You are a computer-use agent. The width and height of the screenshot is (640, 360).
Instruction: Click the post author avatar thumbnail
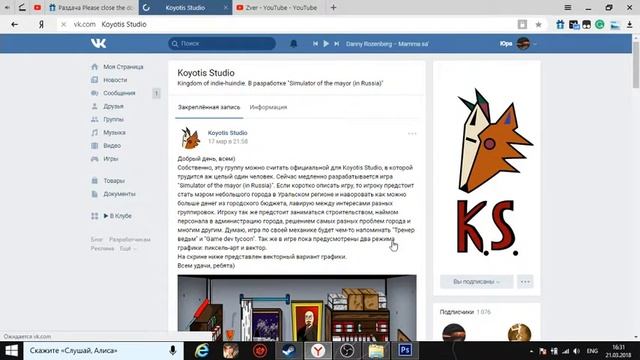[x=190, y=138]
